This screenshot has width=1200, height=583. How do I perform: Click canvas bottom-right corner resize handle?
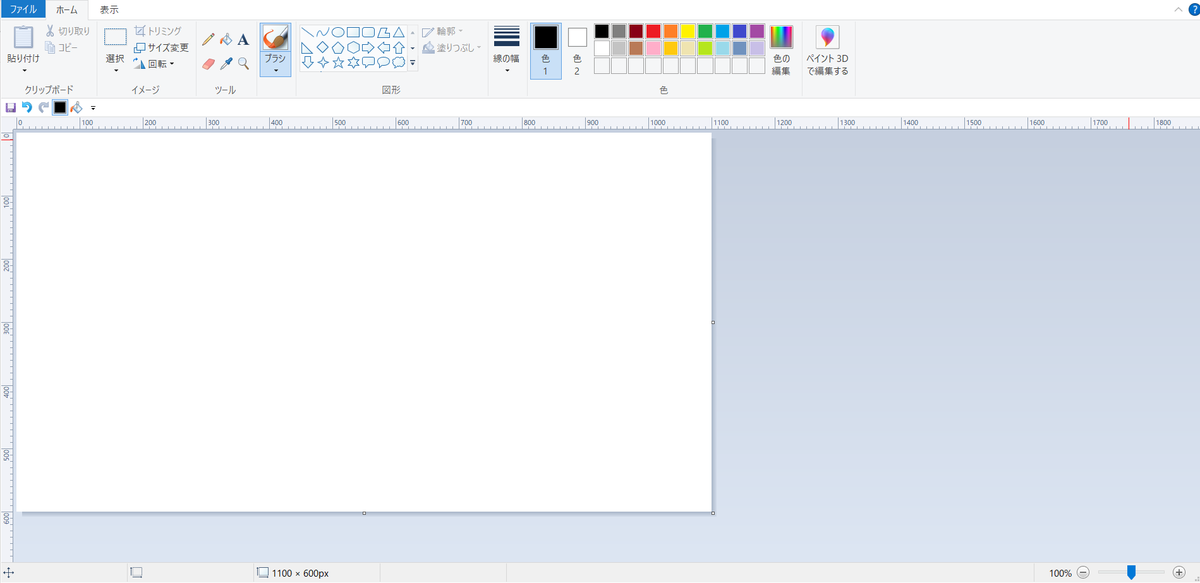(713, 513)
